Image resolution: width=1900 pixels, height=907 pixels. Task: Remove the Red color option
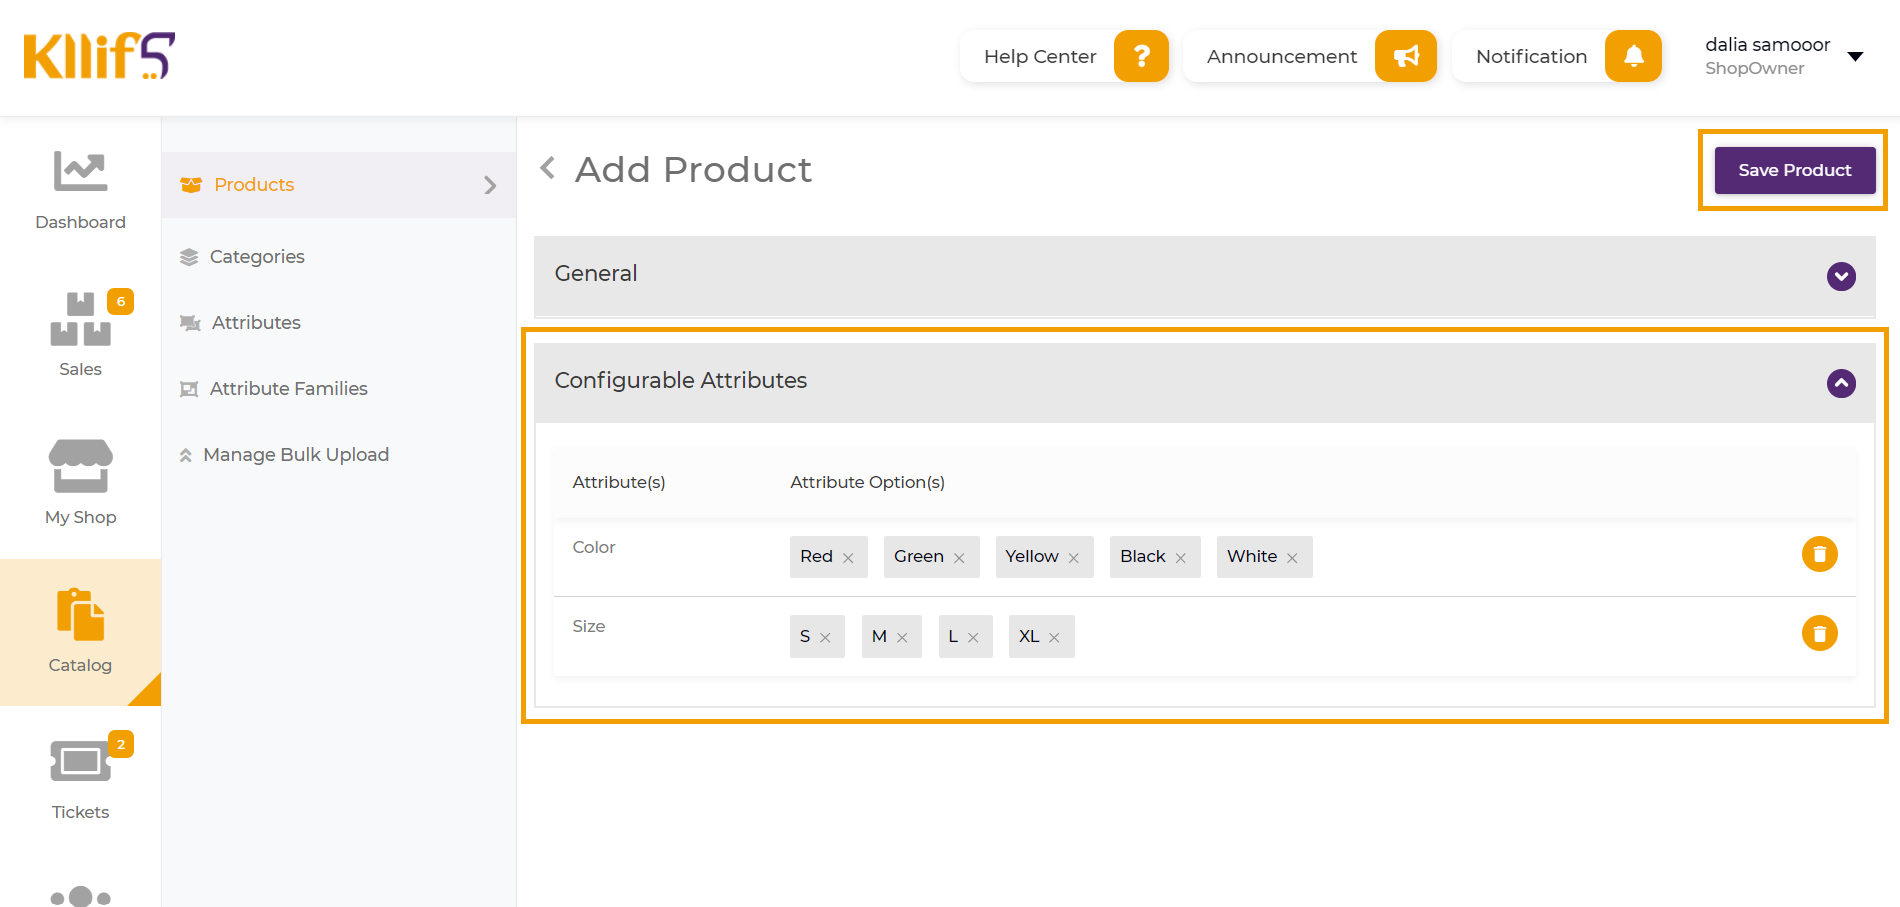coord(848,558)
